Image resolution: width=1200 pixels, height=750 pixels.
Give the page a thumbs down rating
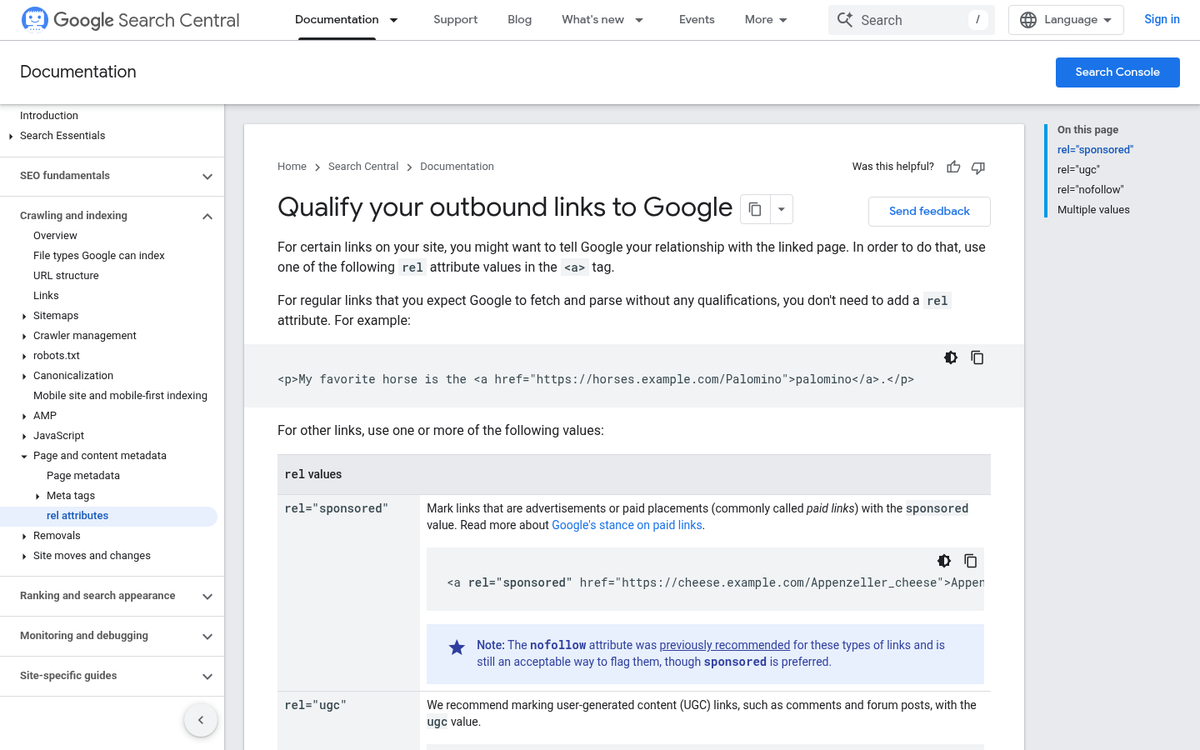[977, 167]
